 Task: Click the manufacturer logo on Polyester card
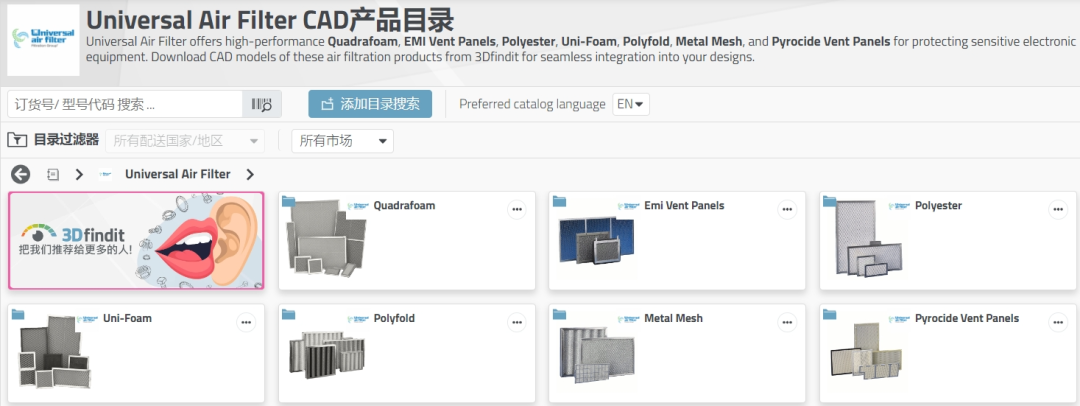[x=900, y=205]
